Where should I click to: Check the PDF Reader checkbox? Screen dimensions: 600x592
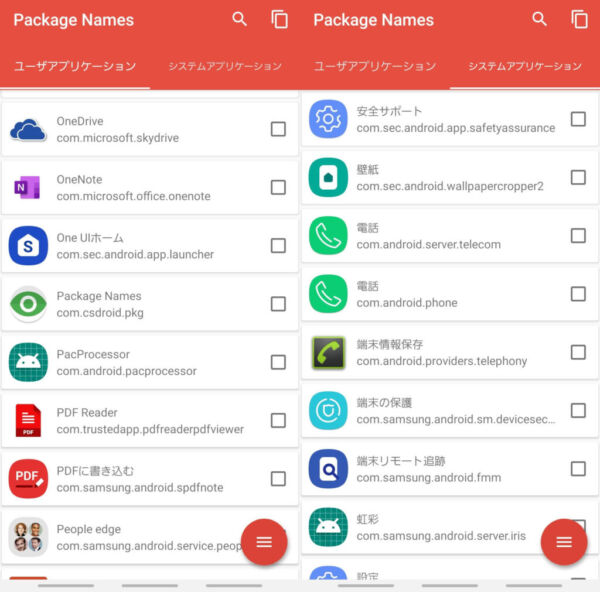(x=278, y=421)
